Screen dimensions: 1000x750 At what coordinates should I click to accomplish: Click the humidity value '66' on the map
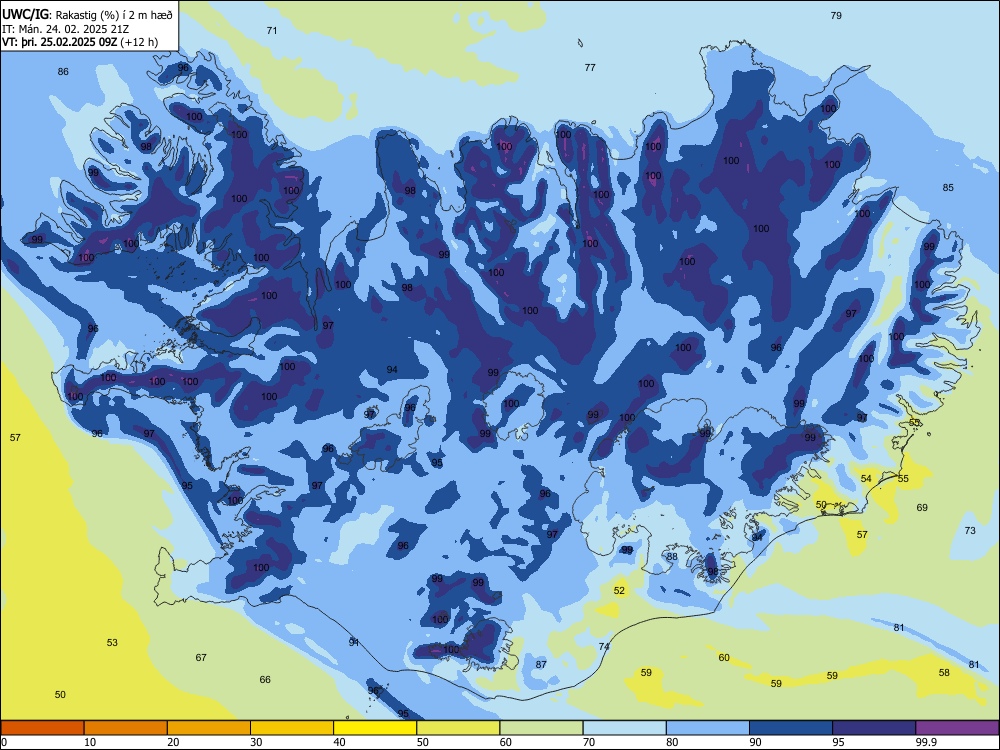[x=265, y=680]
